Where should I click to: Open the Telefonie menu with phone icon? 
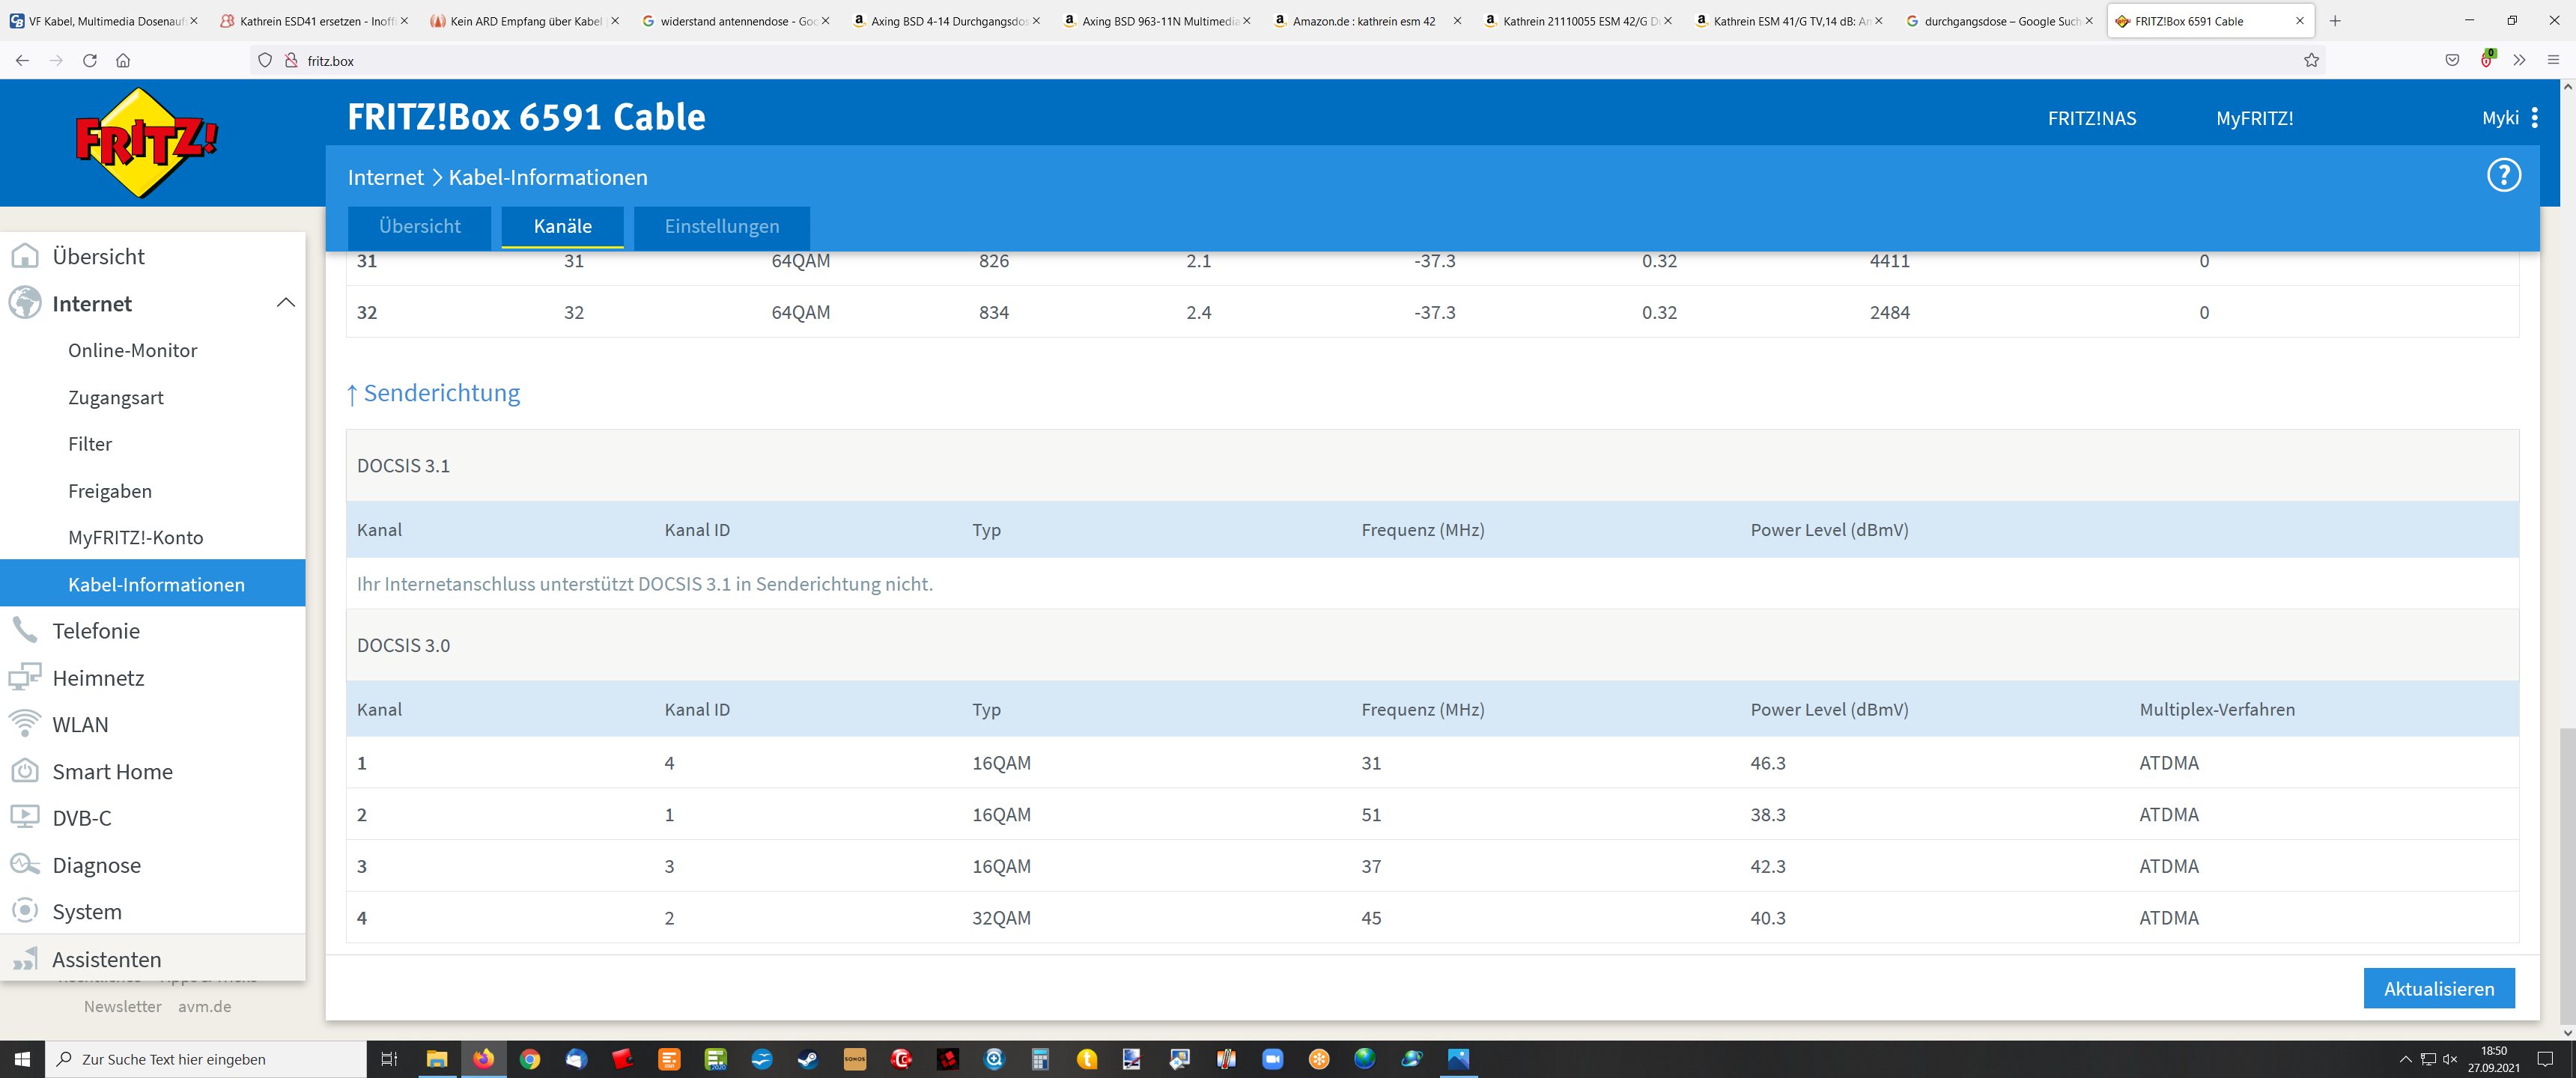(95, 631)
